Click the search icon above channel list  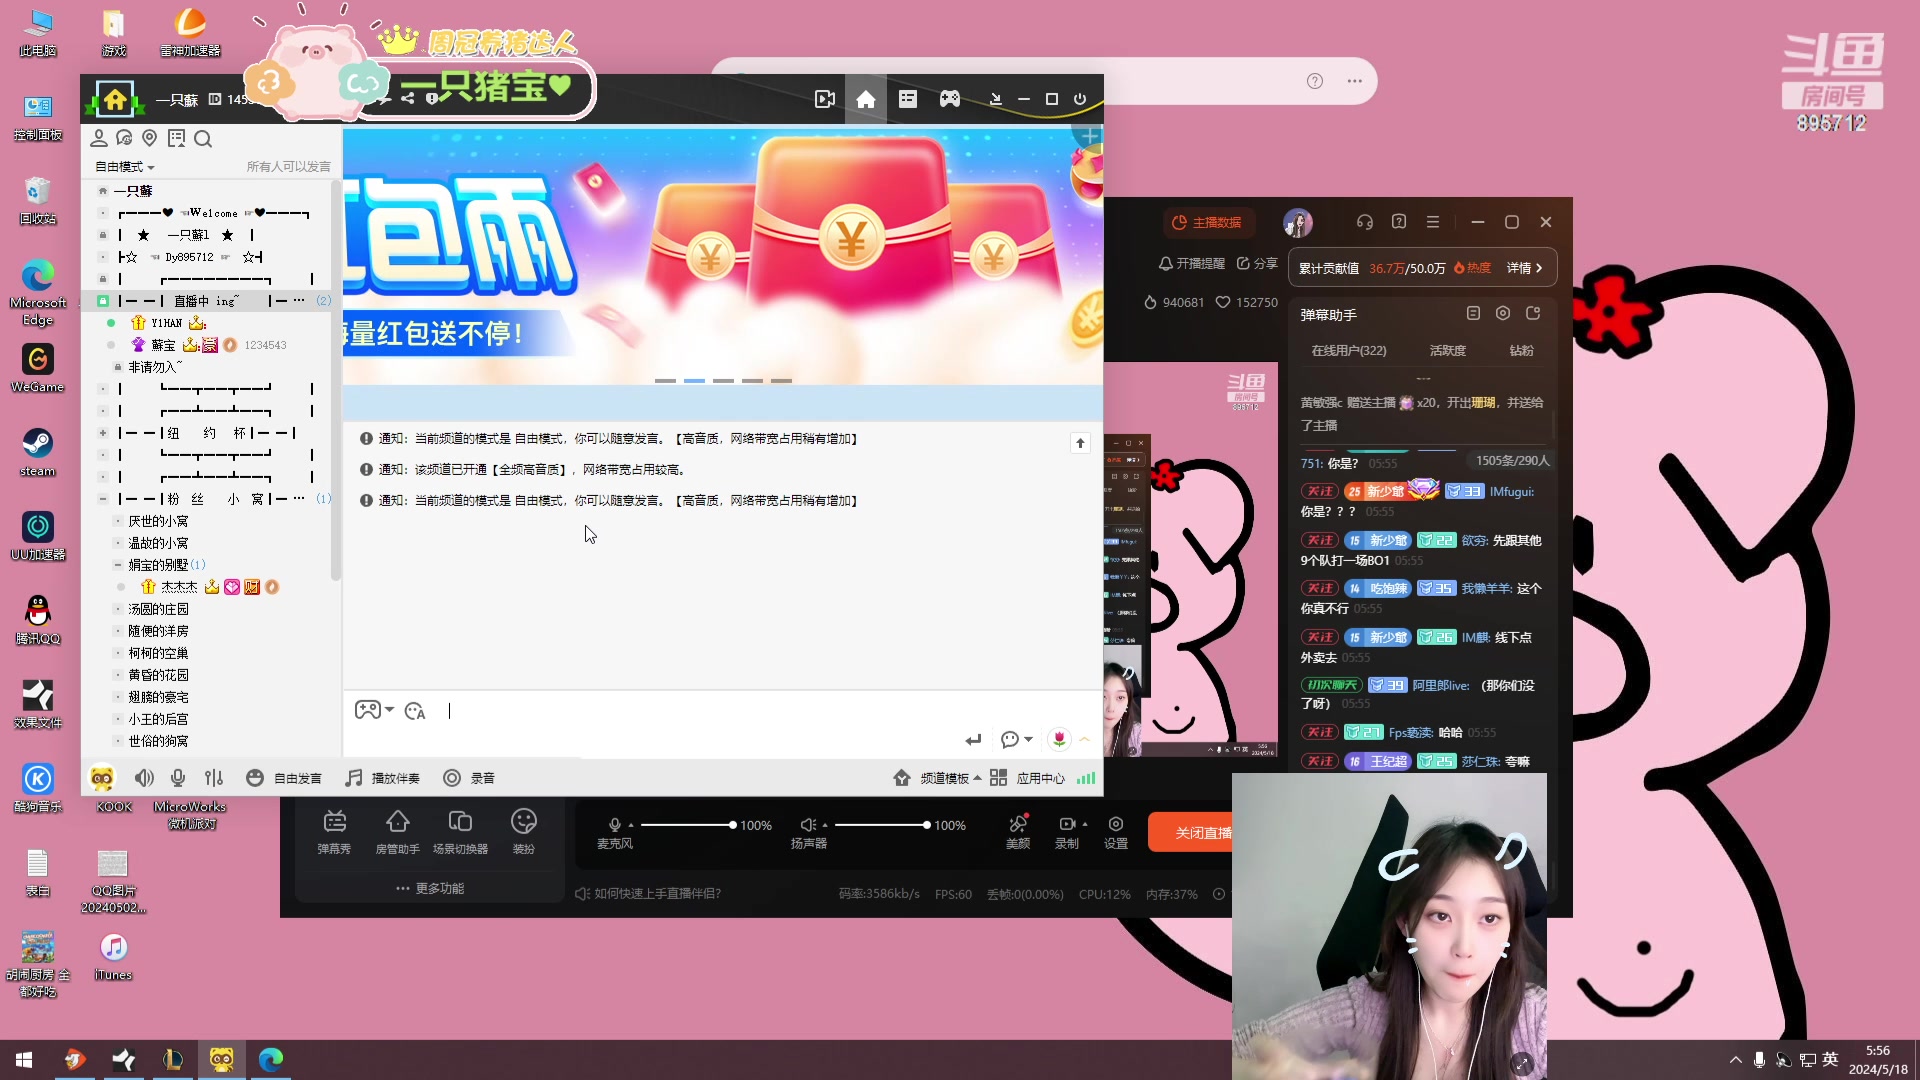point(203,139)
